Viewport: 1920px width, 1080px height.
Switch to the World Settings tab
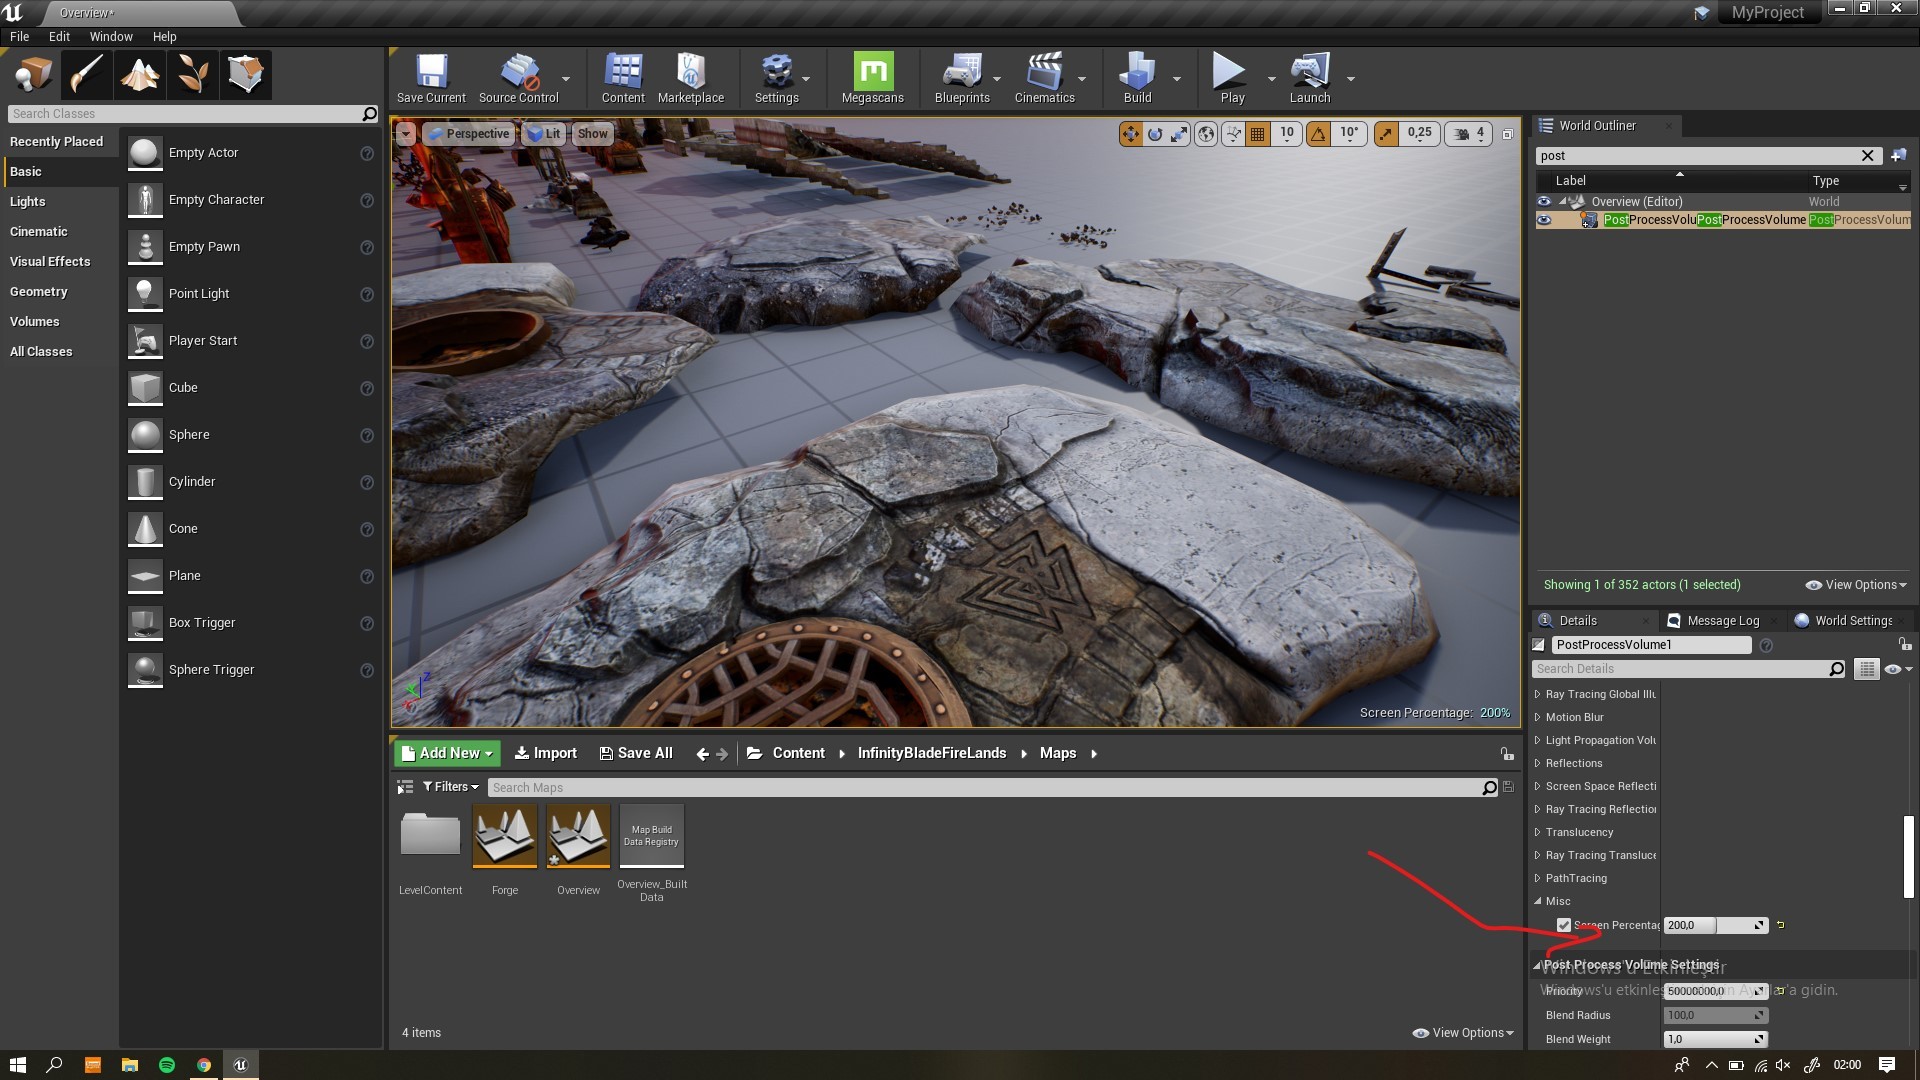[x=1852, y=621]
